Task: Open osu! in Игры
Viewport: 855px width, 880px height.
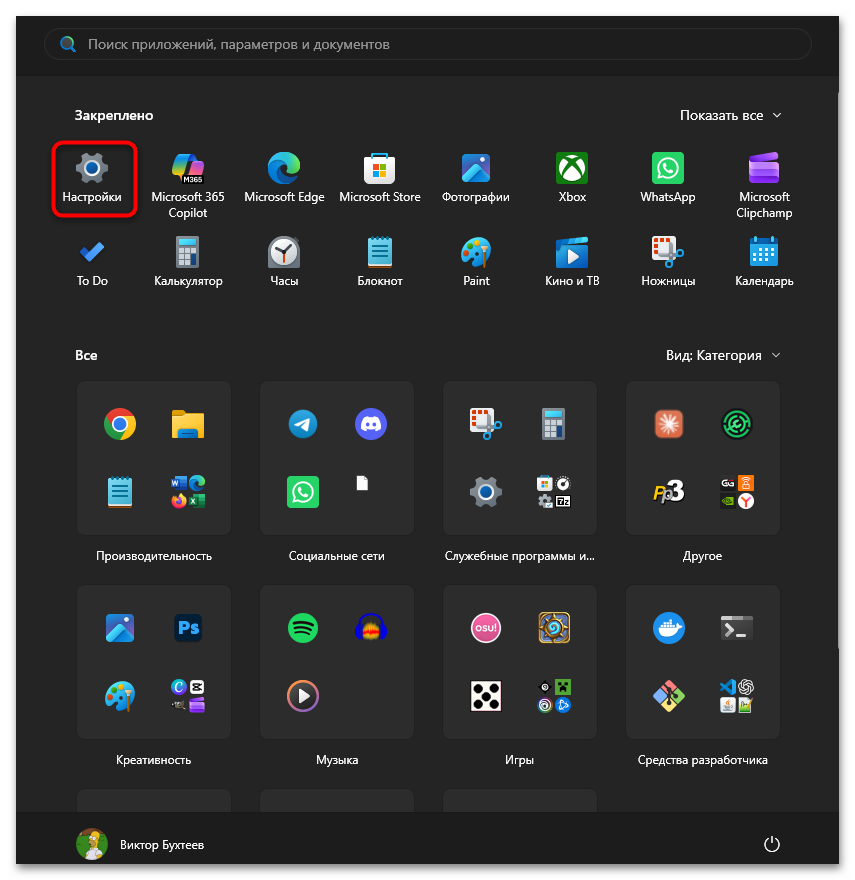Action: click(x=486, y=628)
